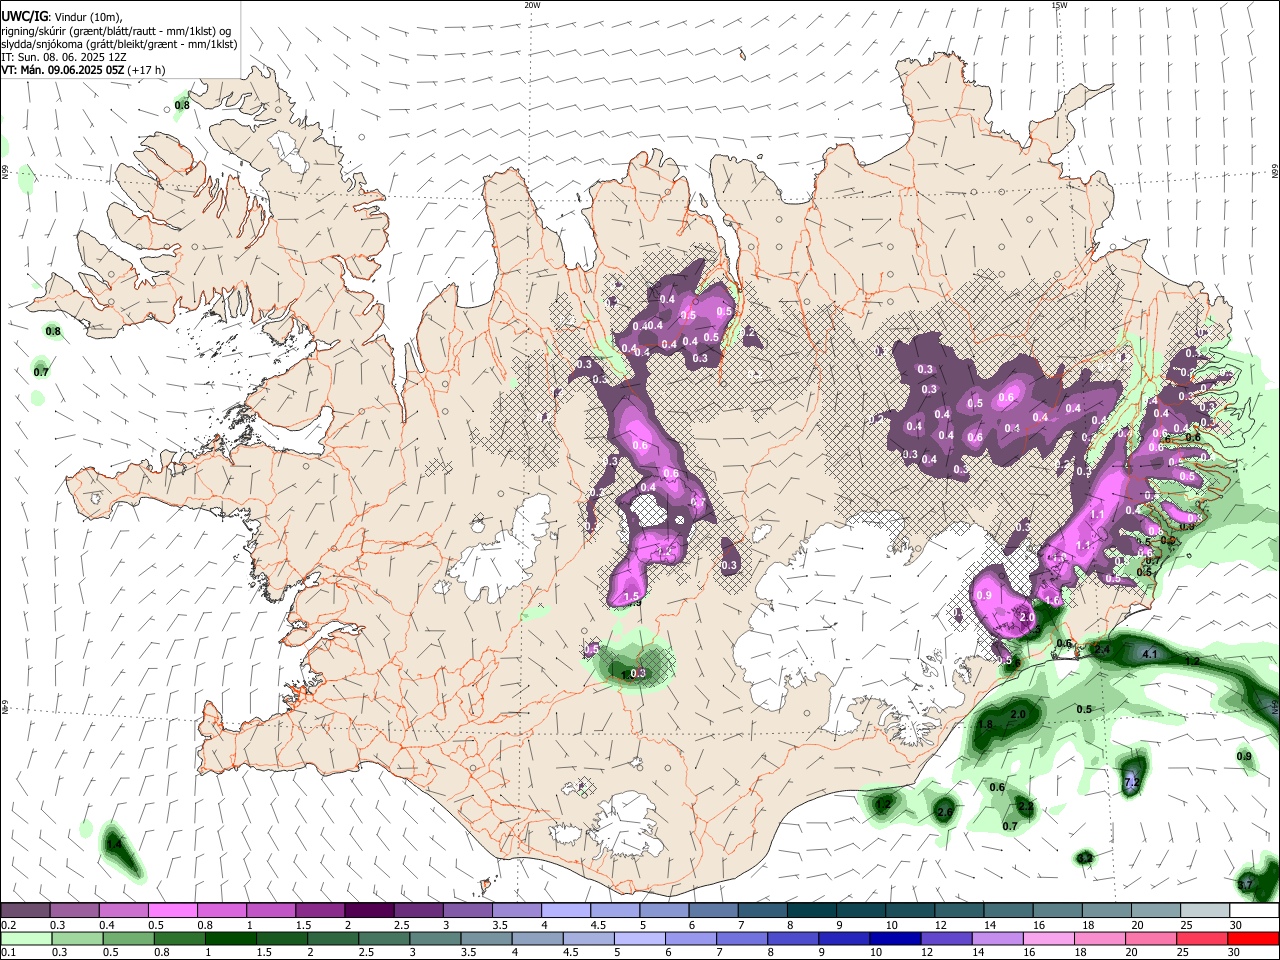The width and height of the screenshot is (1280, 960).
Task: Click the lower-scale swatch starting at 2
Action: (x=332, y=938)
